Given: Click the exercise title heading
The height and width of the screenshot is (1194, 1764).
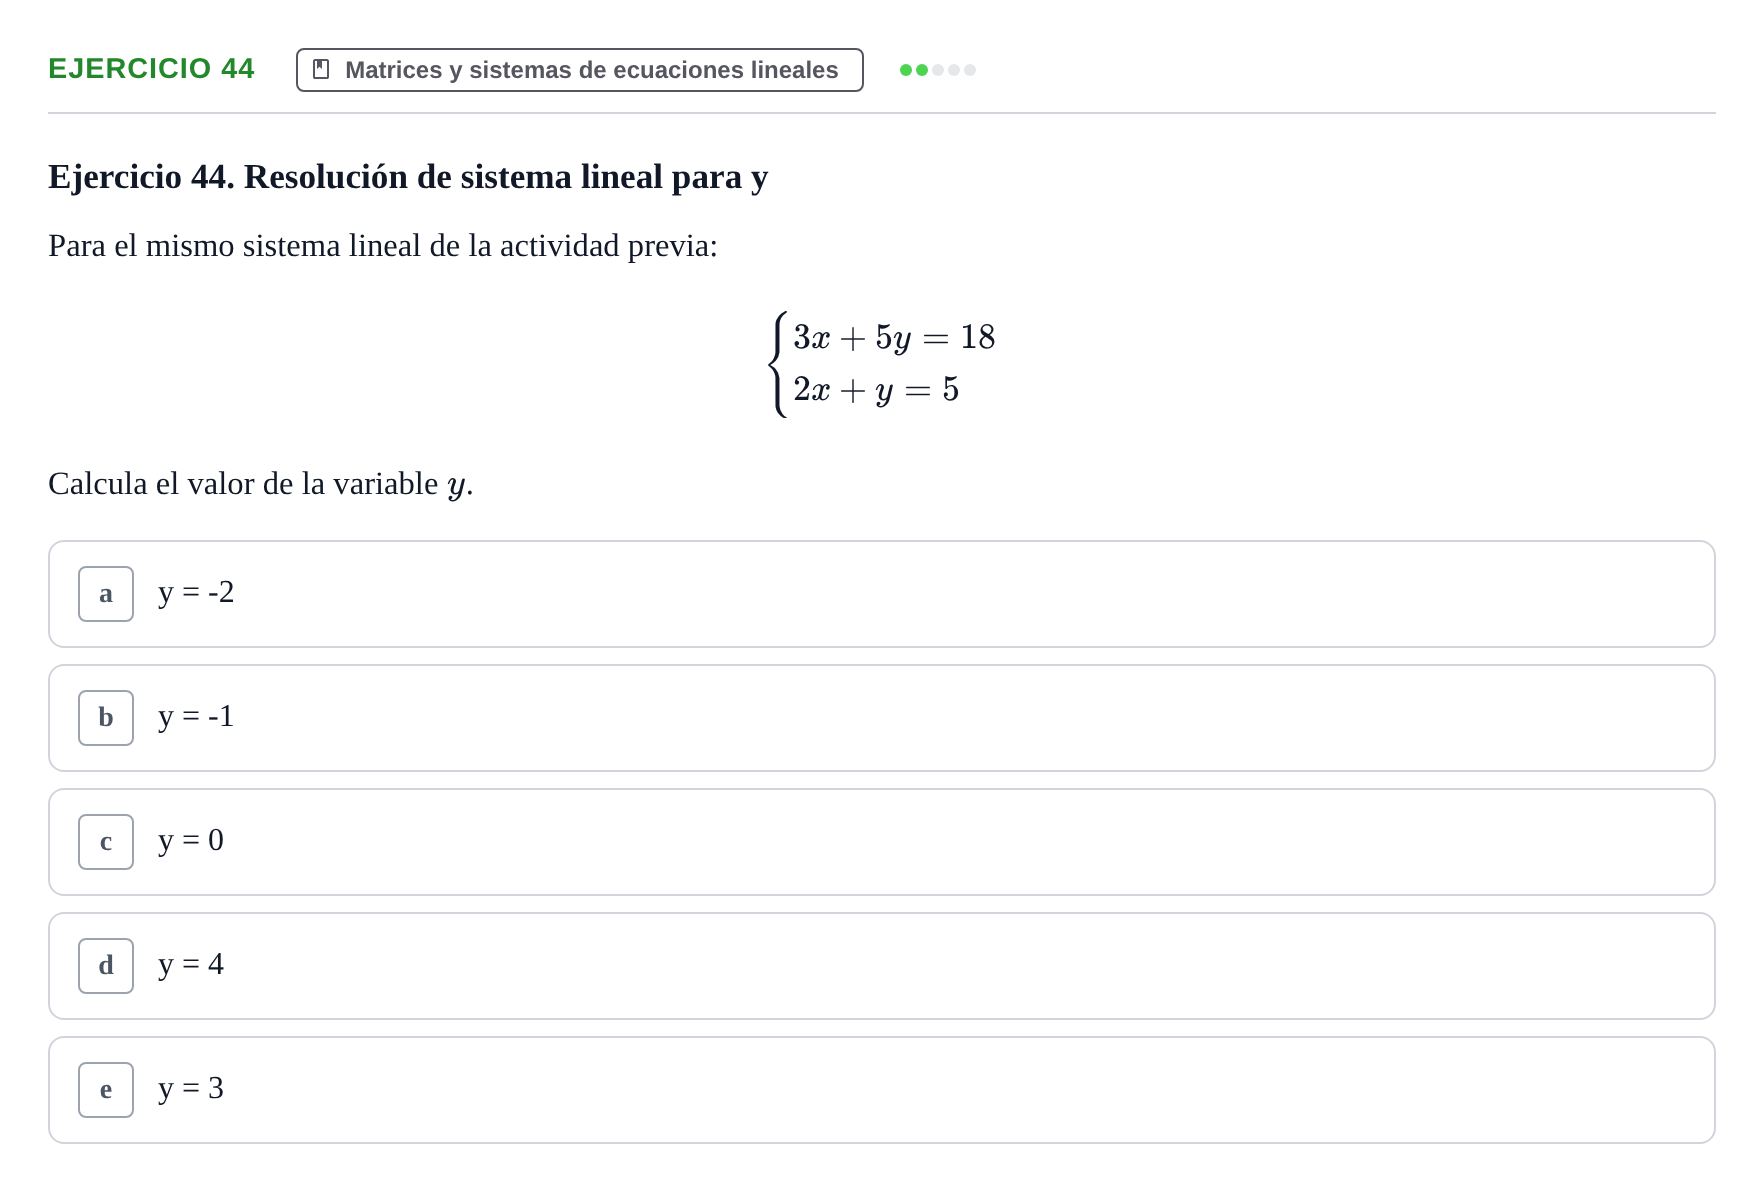Looking at the screenshot, I should click(x=408, y=177).
